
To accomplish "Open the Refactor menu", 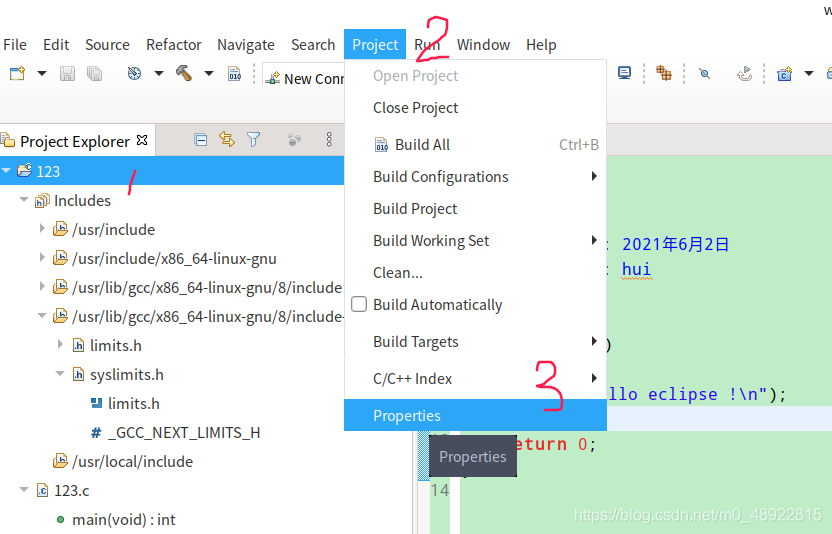I will [x=174, y=45].
